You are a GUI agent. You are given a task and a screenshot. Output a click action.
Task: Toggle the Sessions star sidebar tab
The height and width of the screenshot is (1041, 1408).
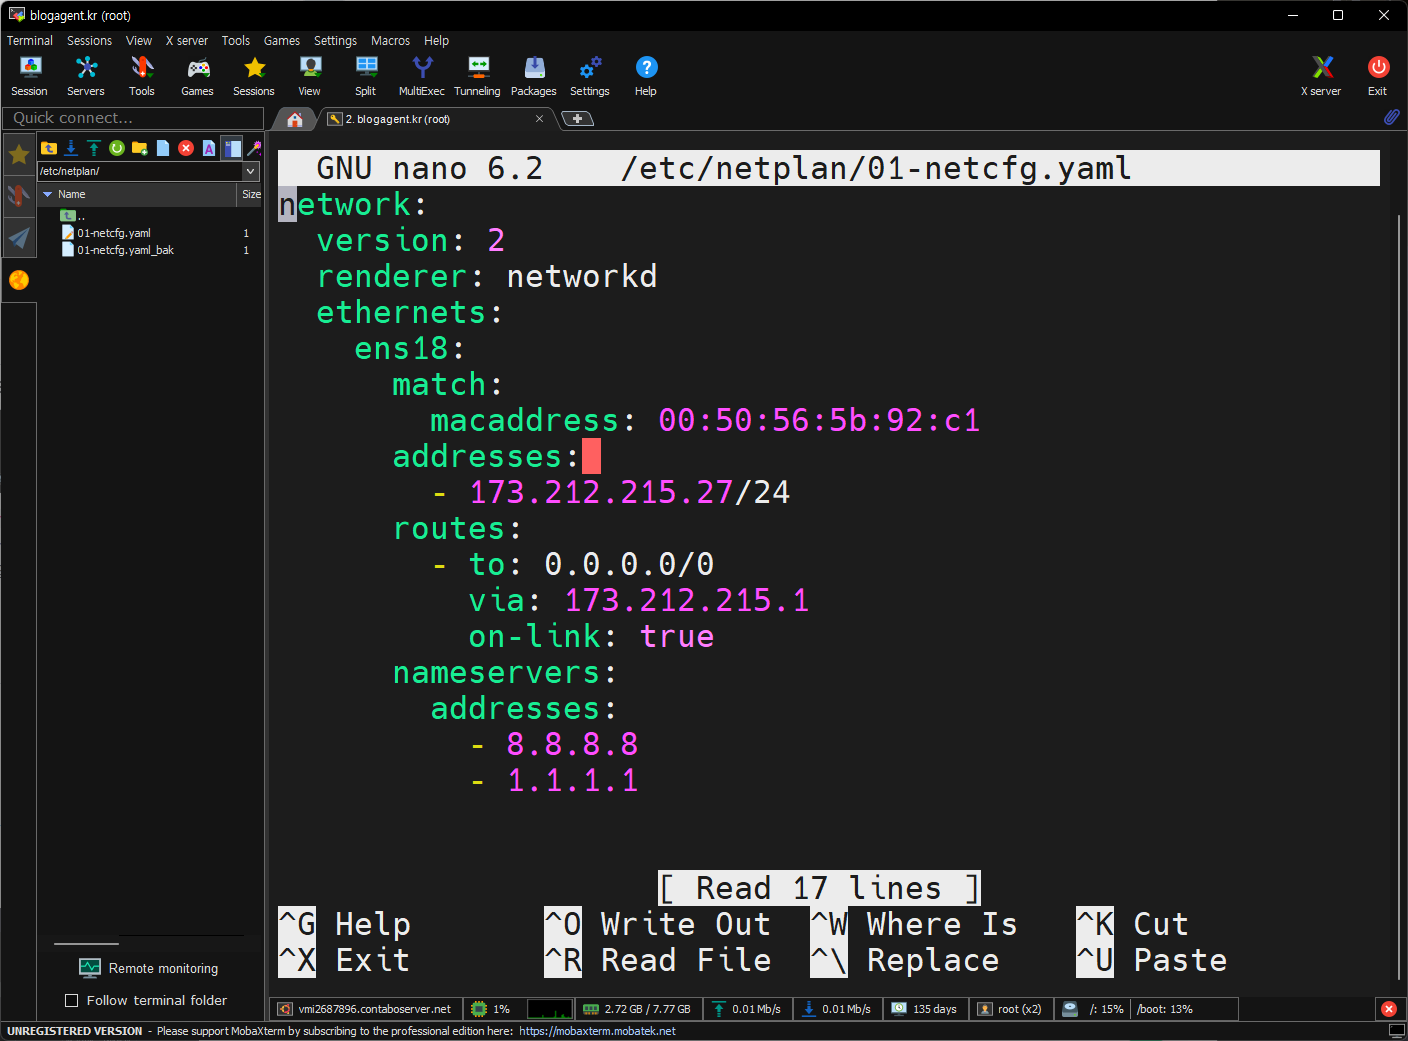[x=18, y=154]
